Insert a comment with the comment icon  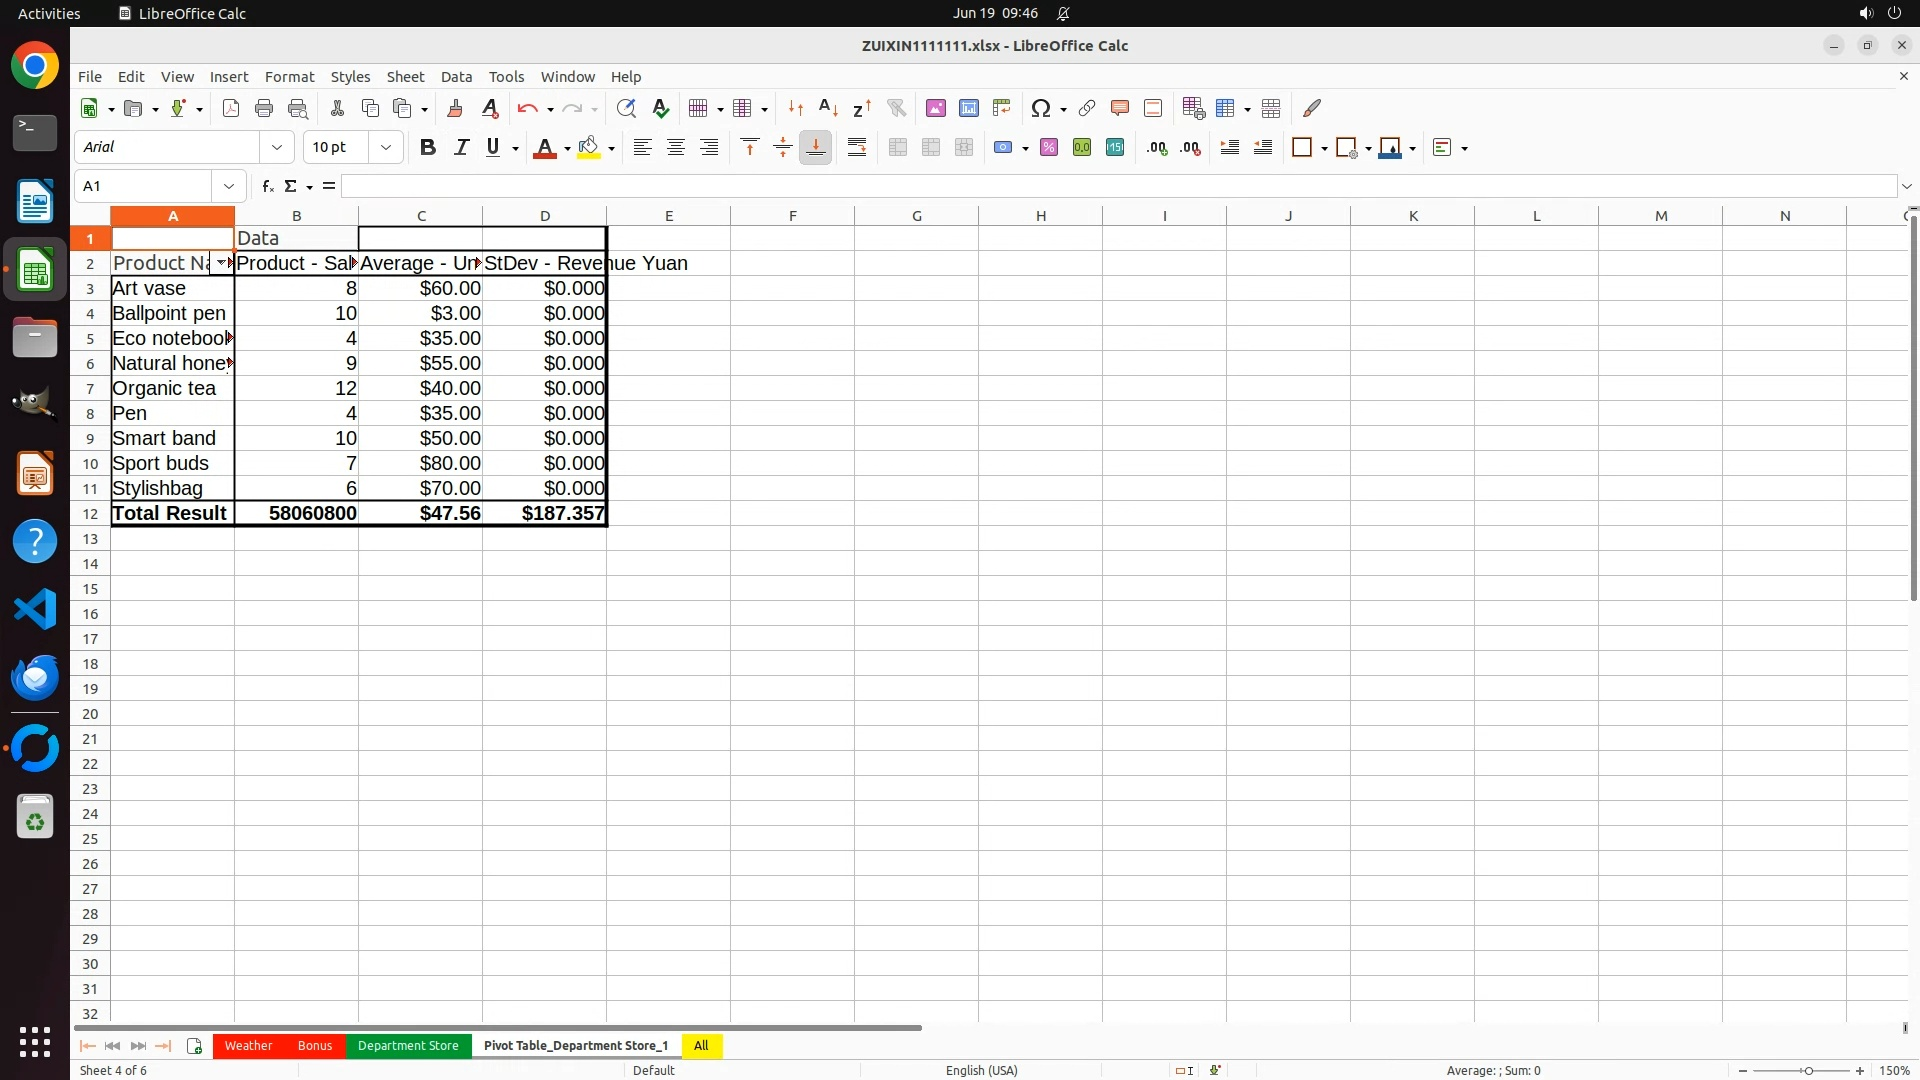(x=1120, y=109)
